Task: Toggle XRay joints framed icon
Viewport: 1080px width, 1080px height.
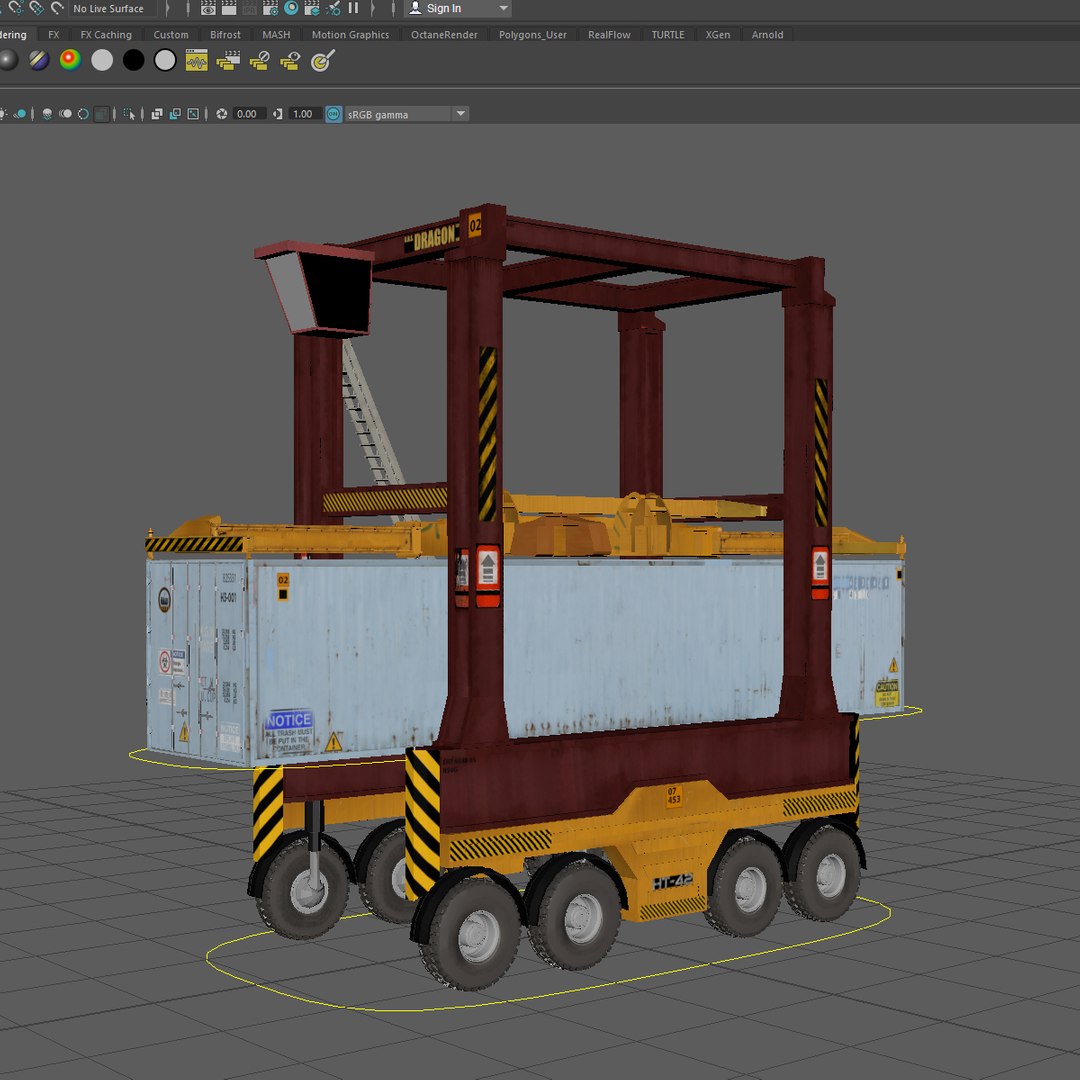Action: pos(194,114)
